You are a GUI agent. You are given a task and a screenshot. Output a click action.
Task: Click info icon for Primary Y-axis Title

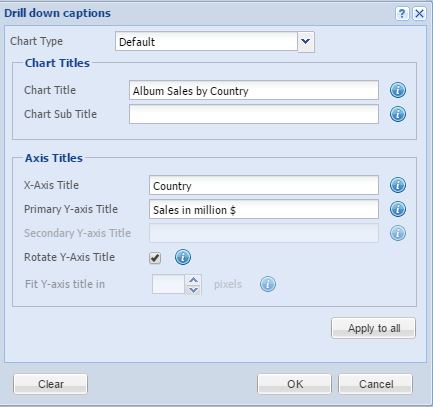pos(398,209)
